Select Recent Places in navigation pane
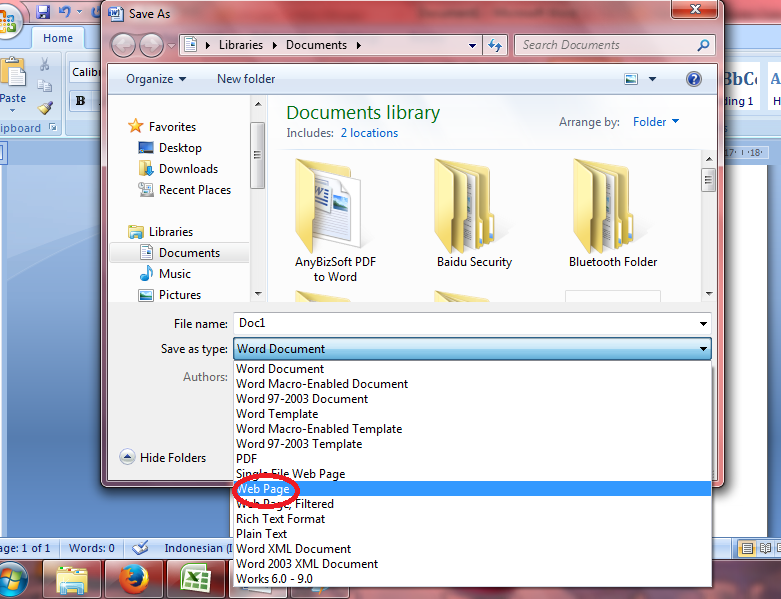This screenshot has height=599, width=781. pos(185,190)
